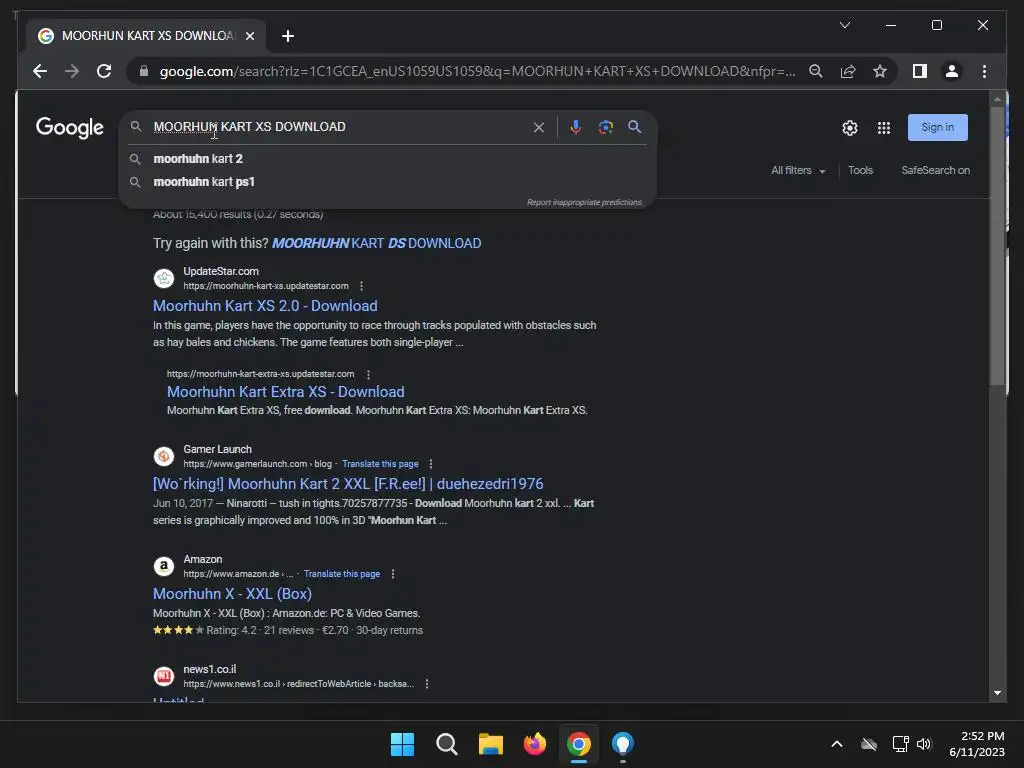Search instead MOORHUHN KART DS DOWNLOAD

376,243
